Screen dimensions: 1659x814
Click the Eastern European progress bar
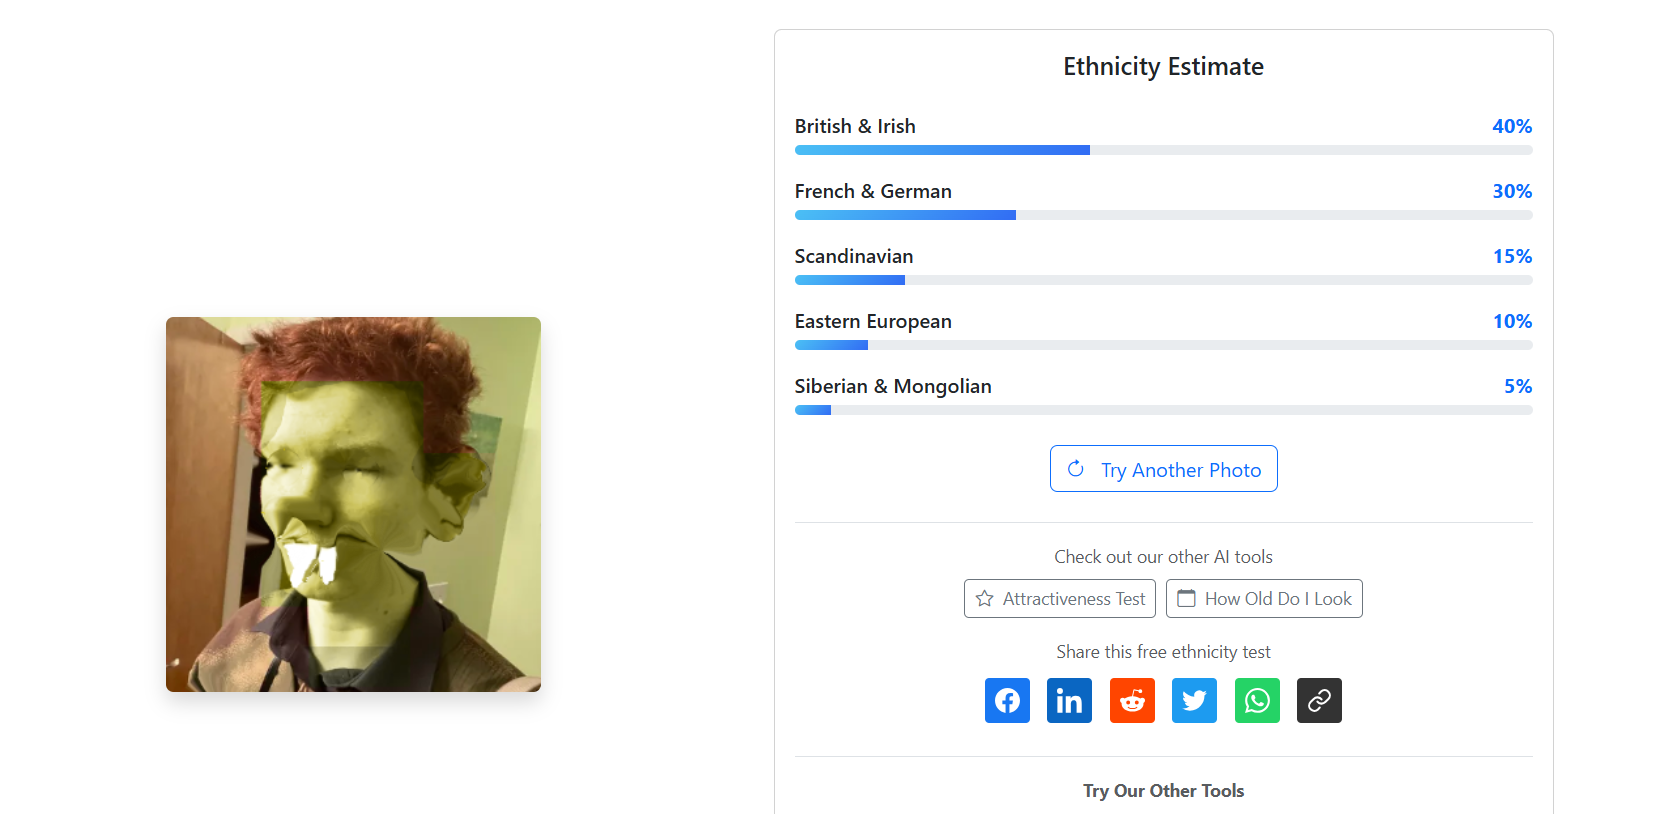(1163, 345)
